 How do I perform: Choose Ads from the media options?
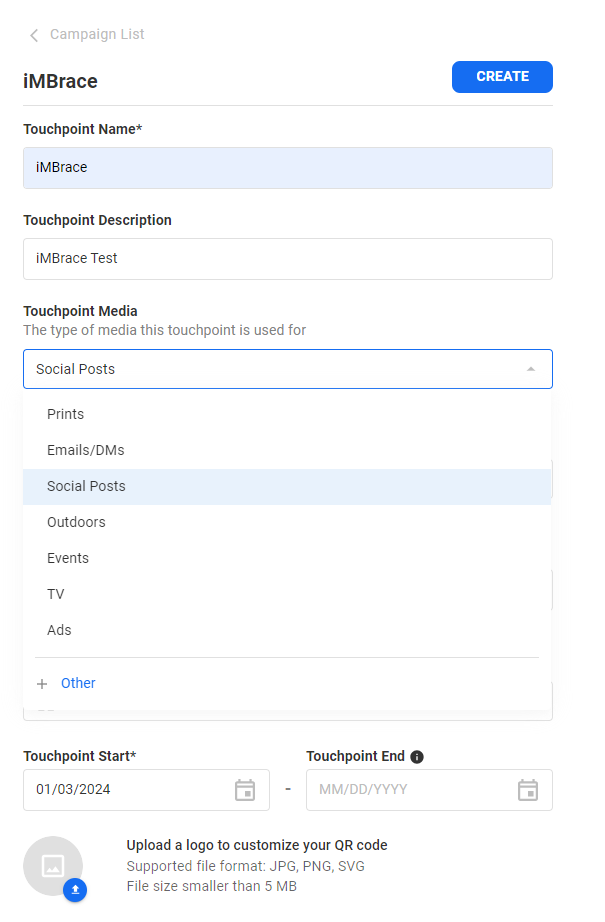pos(59,630)
